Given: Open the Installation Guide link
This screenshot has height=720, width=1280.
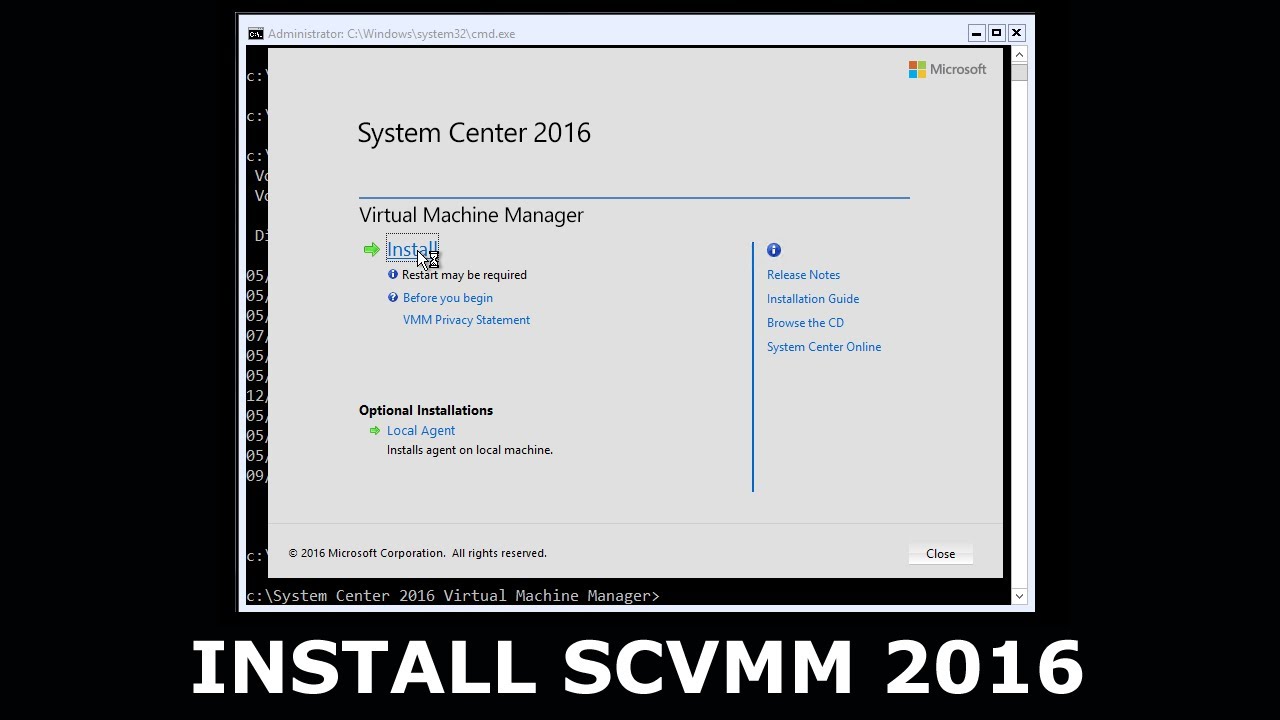Looking at the screenshot, I should (x=813, y=299).
